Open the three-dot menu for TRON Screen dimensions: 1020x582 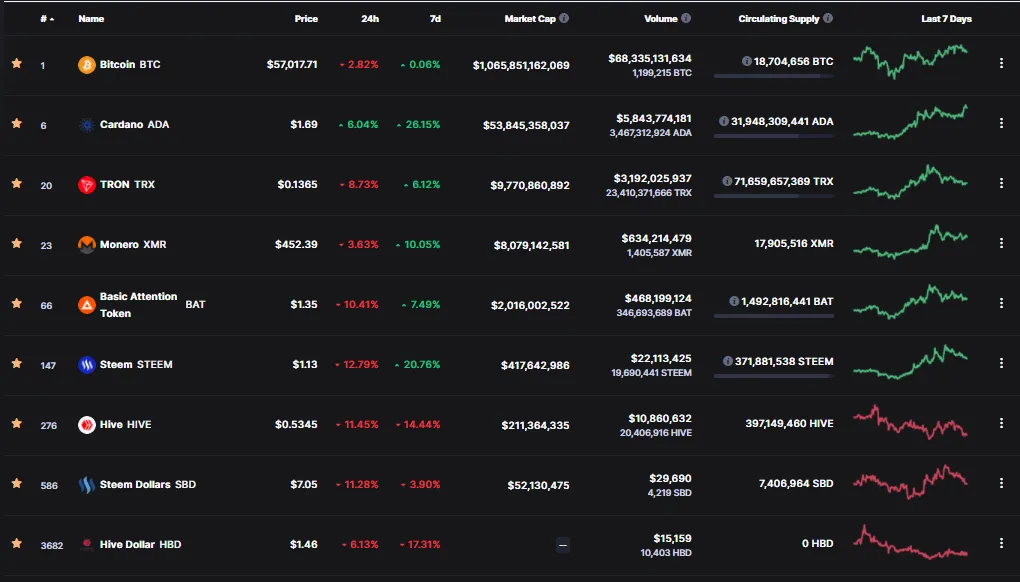[1001, 183]
